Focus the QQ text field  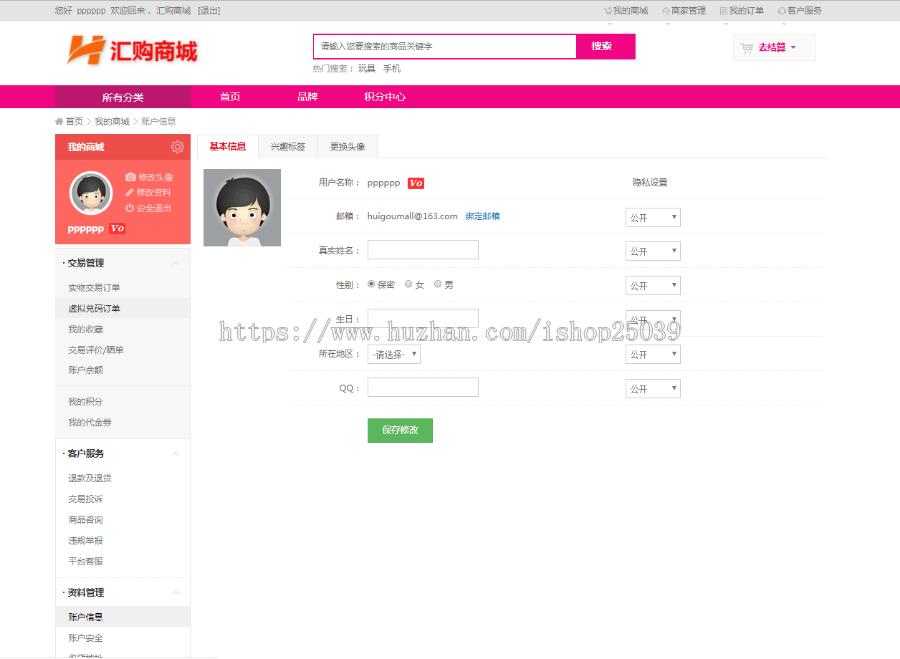pyautogui.click(x=423, y=387)
